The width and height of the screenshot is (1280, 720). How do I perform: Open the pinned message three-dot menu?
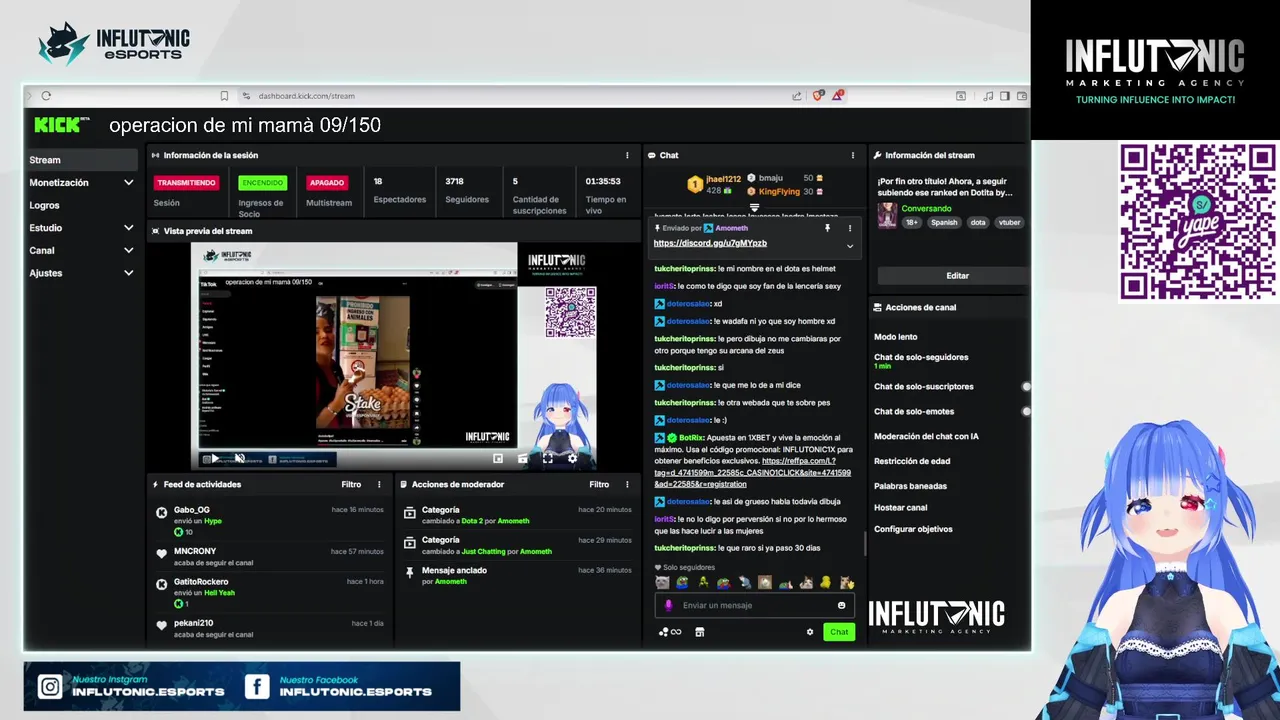point(850,228)
